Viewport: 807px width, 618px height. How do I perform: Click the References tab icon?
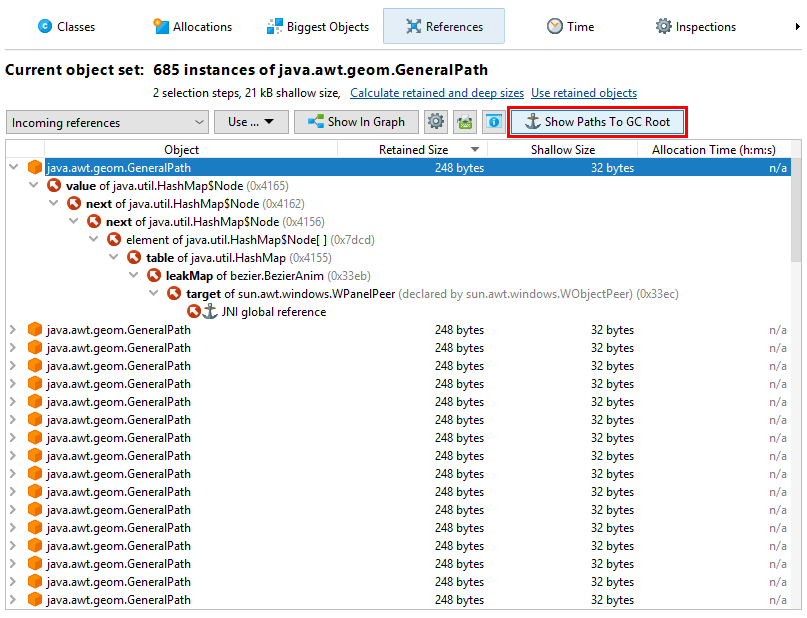(413, 26)
